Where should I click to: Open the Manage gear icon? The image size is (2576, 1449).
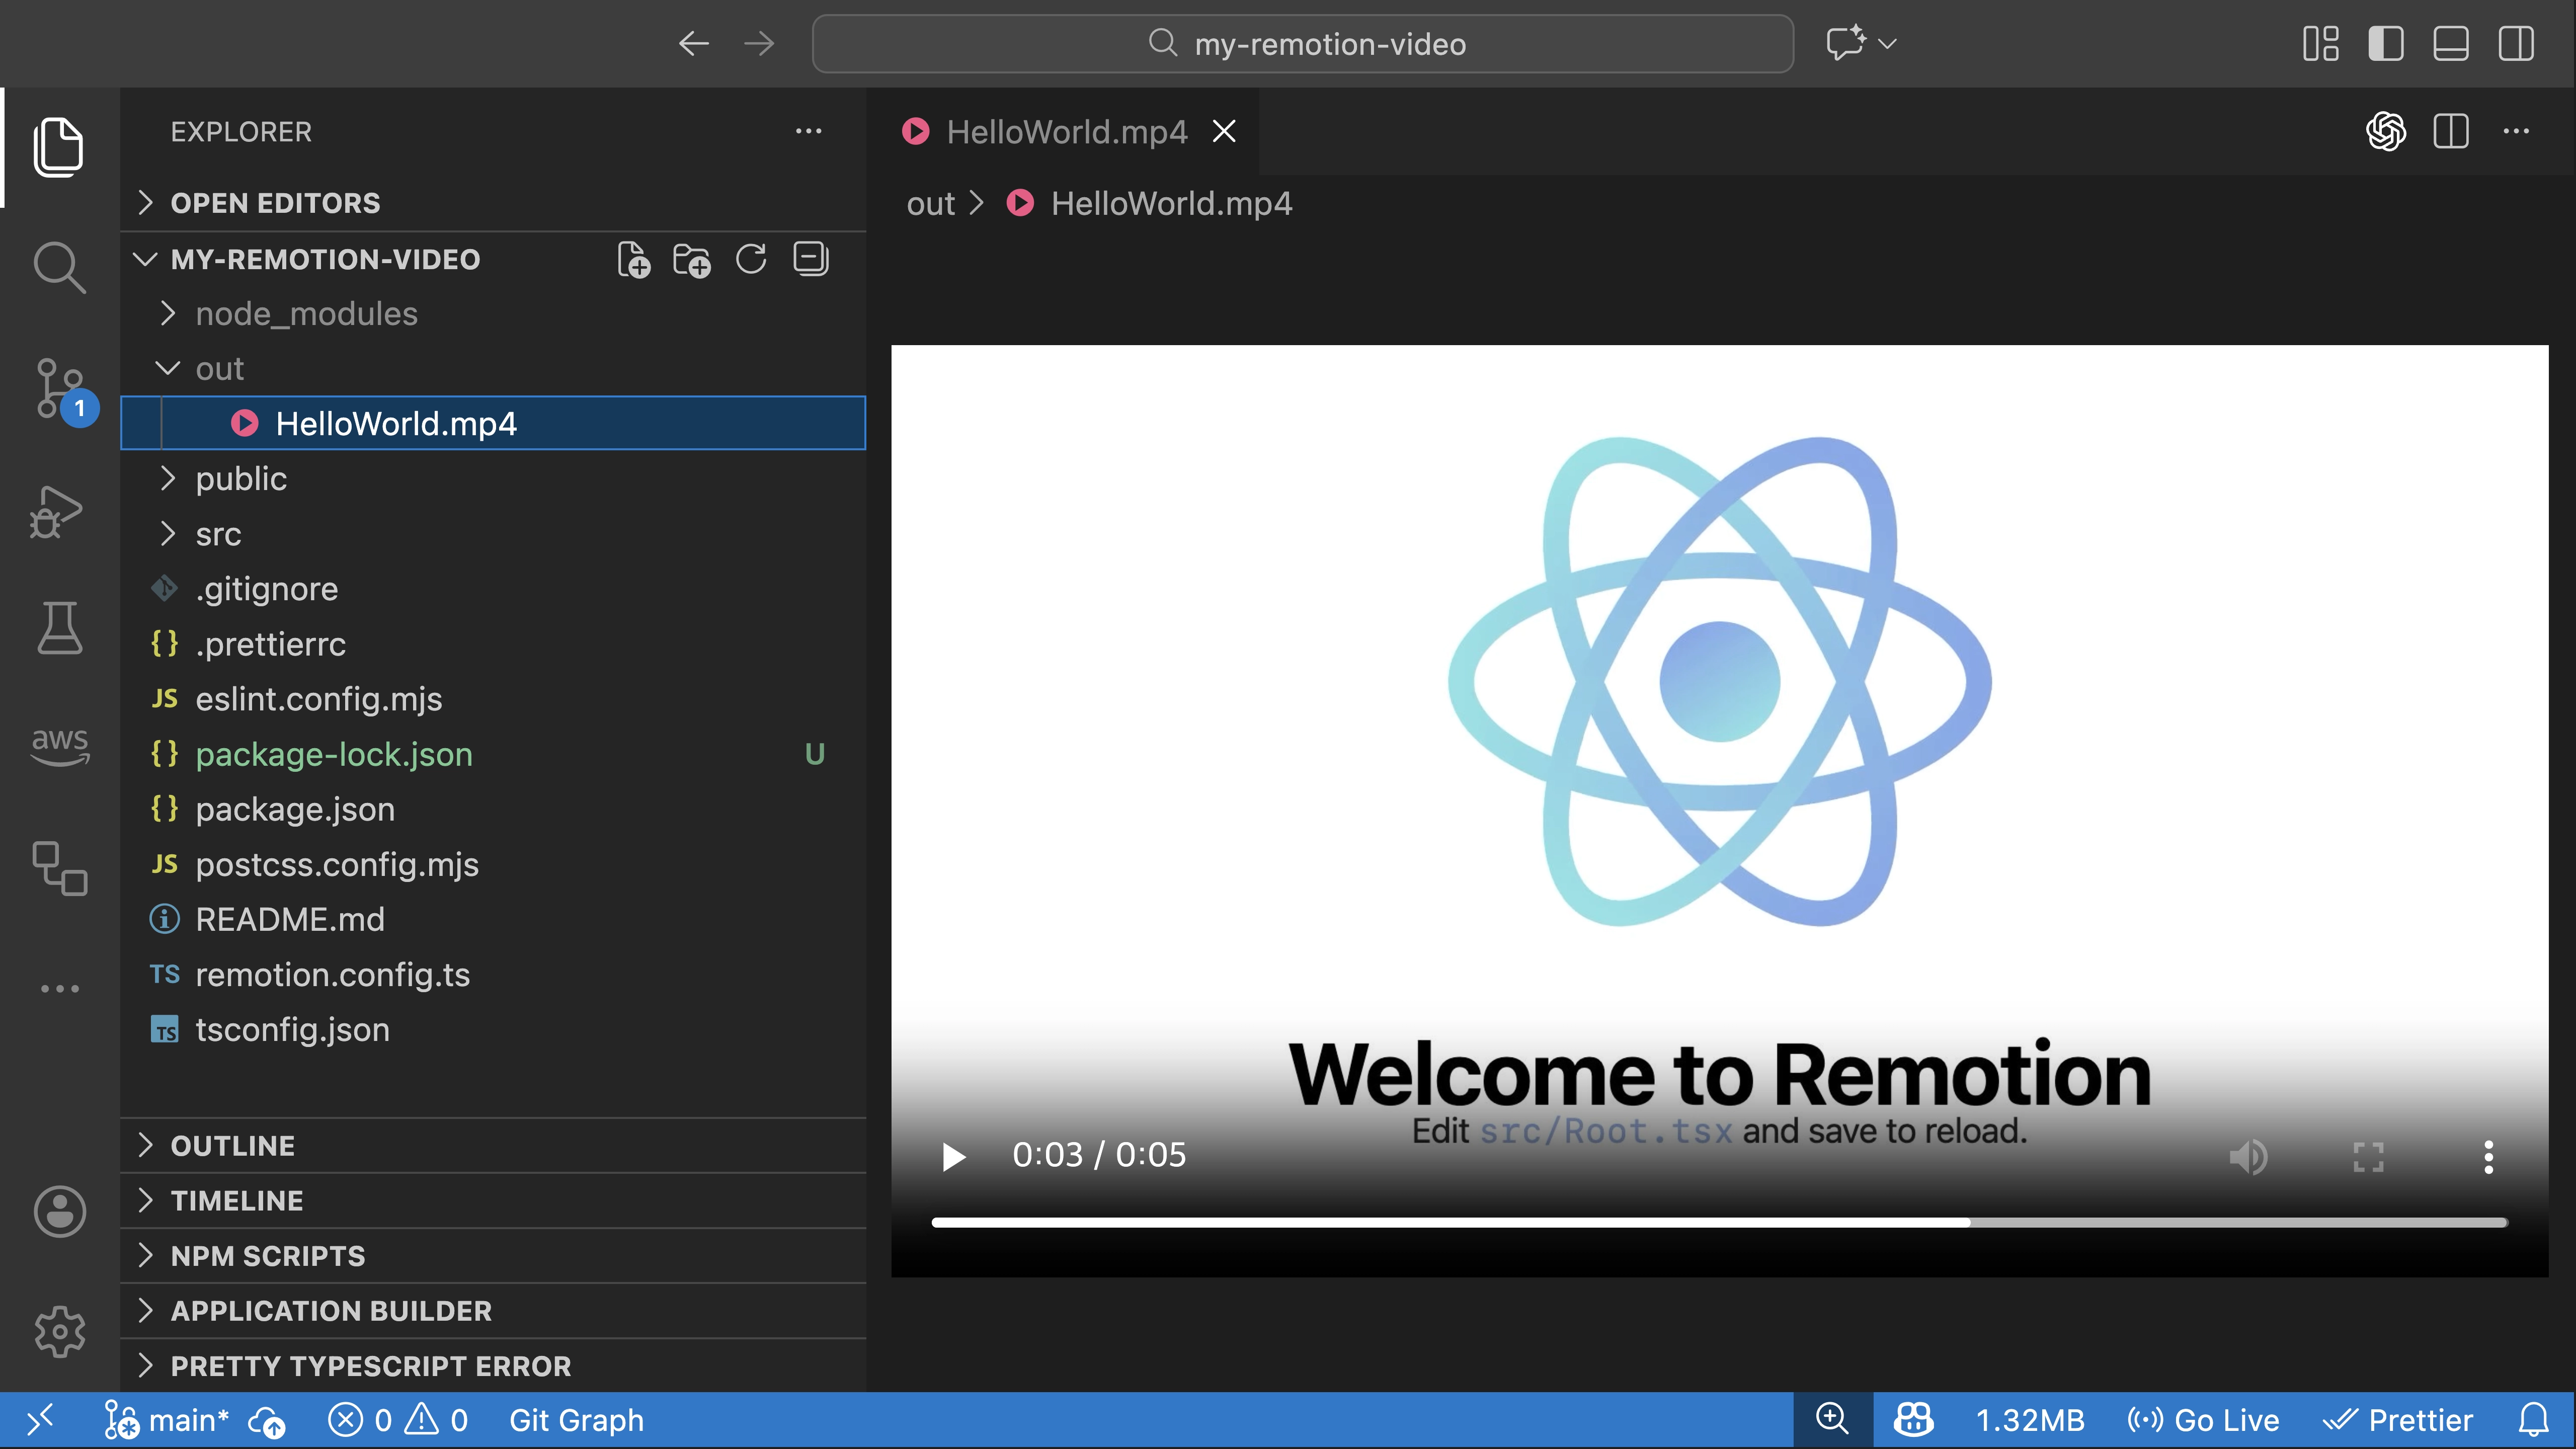(x=59, y=1331)
